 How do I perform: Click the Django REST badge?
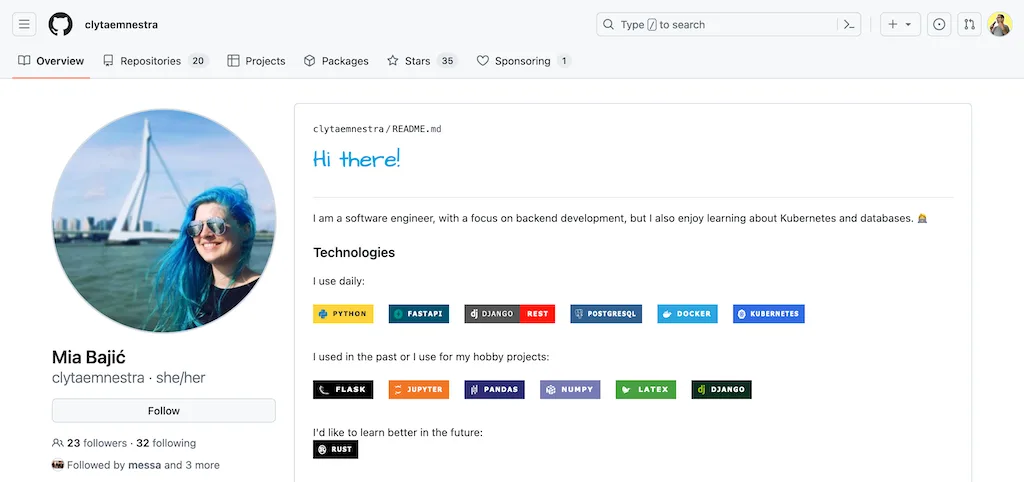(509, 313)
